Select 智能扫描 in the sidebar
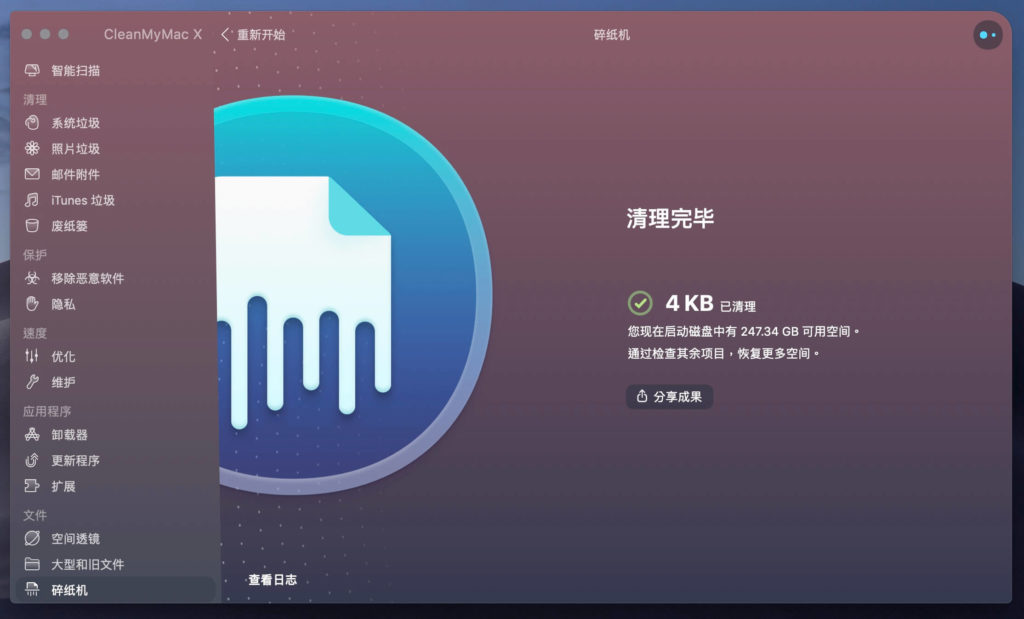 76,71
